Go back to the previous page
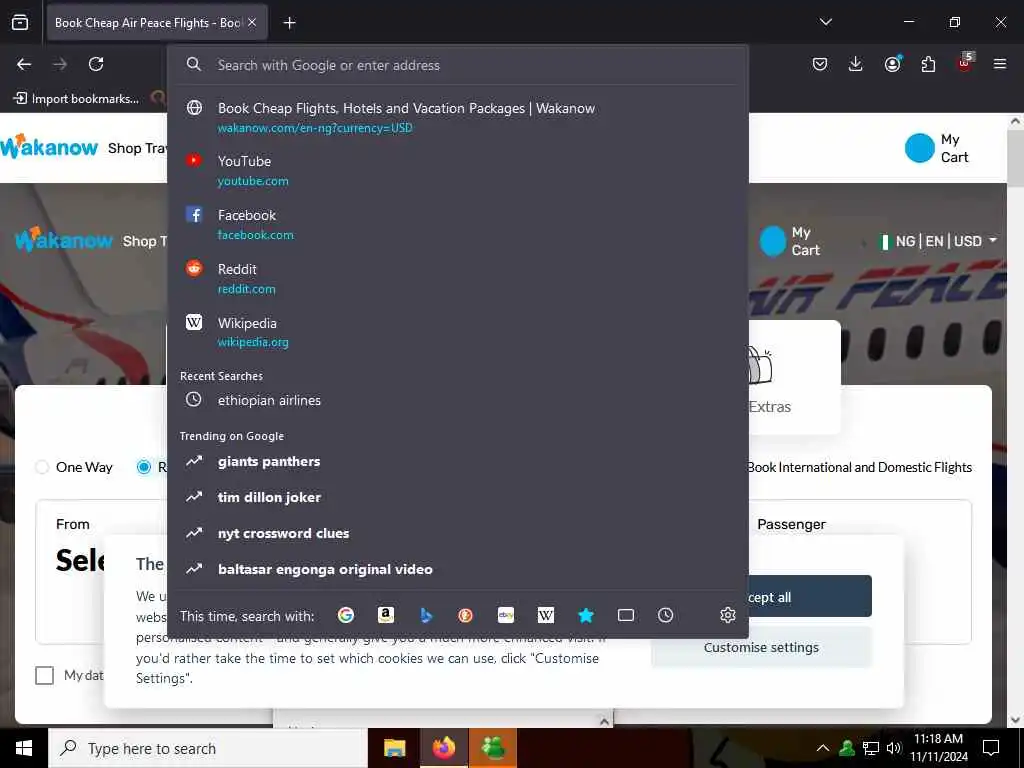 coord(24,64)
